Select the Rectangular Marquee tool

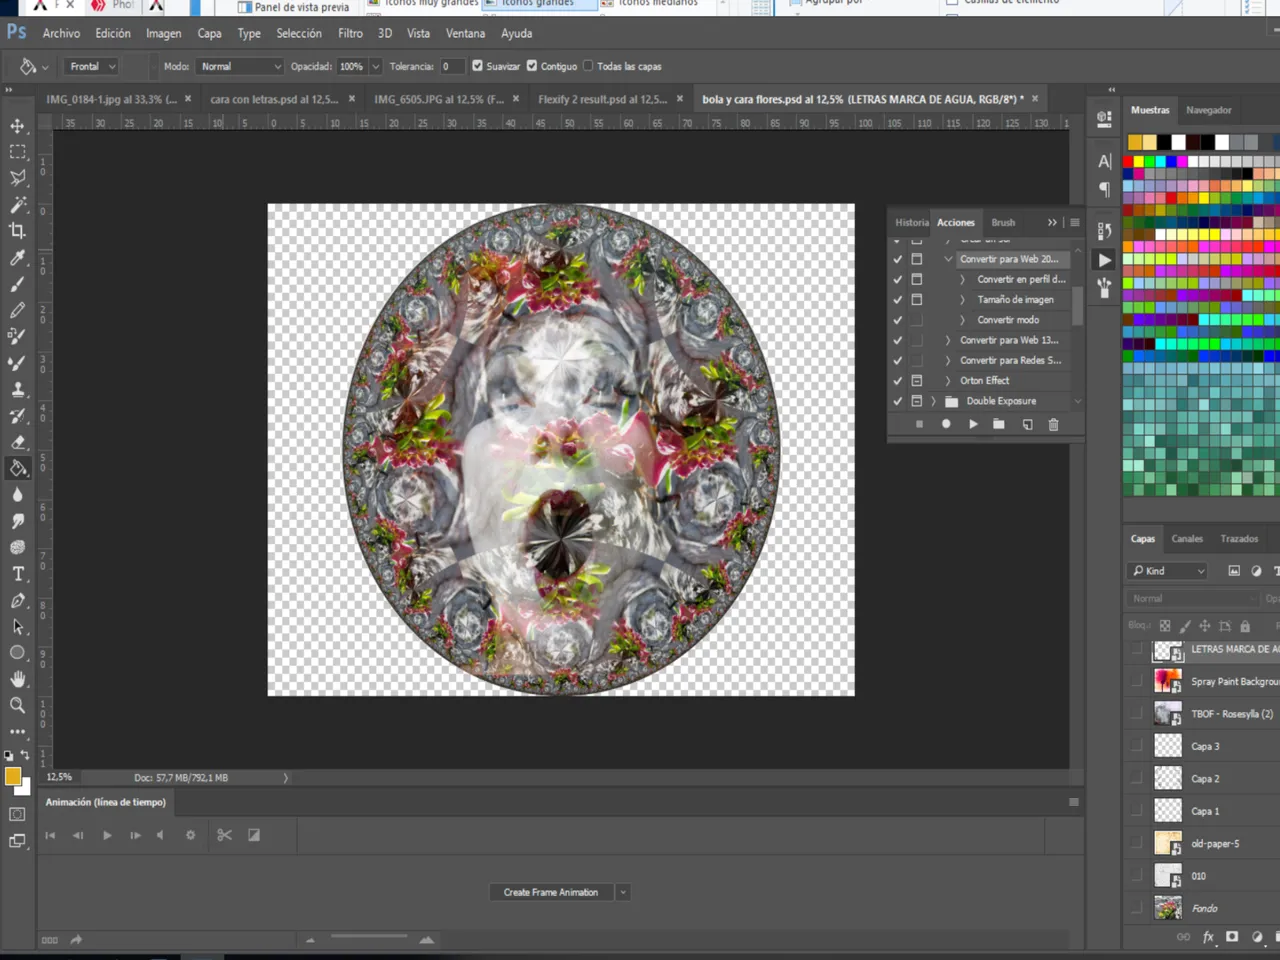tap(18, 152)
